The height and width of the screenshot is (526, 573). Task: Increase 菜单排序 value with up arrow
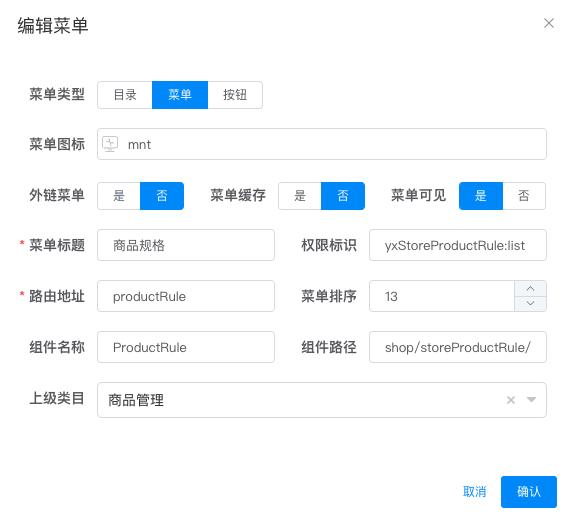530,288
